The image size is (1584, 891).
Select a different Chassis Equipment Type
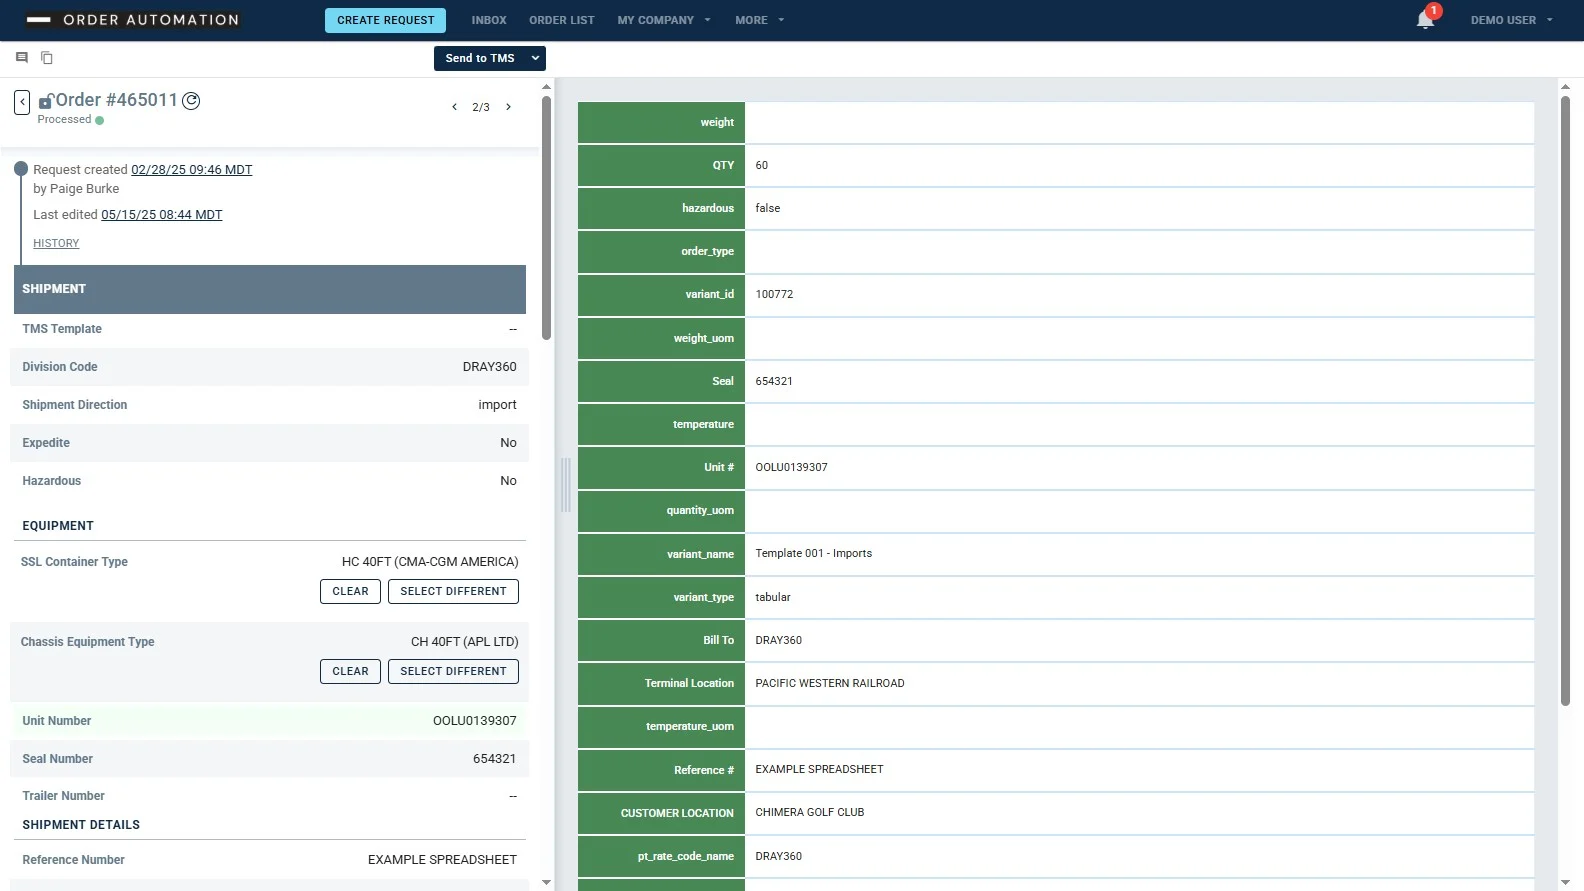453,671
